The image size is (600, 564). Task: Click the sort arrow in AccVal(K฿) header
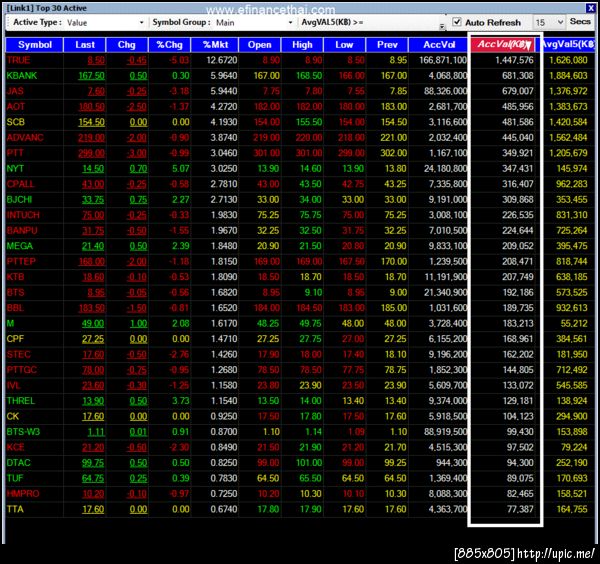pos(528,46)
